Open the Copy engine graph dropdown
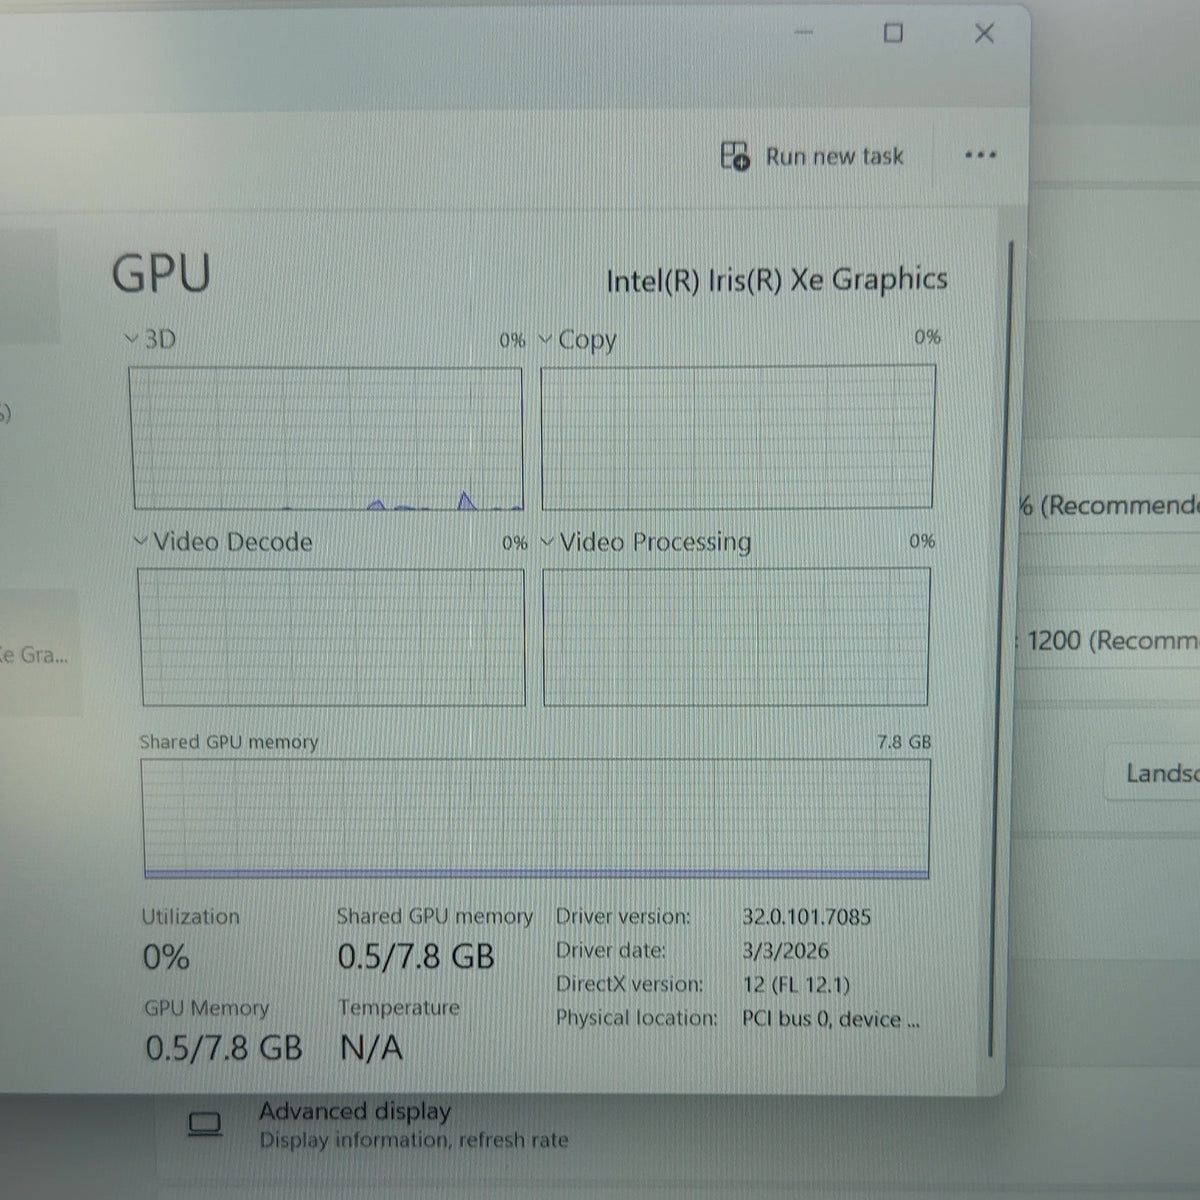The height and width of the screenshot is (1200, 1200). pyautogui.click(x=545, y=339)
